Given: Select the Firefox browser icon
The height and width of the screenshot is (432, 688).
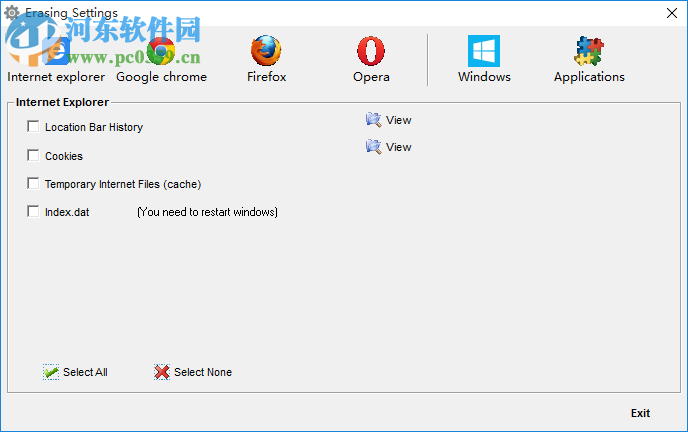Looking at the screenshot, I should (x=266, y=50).
